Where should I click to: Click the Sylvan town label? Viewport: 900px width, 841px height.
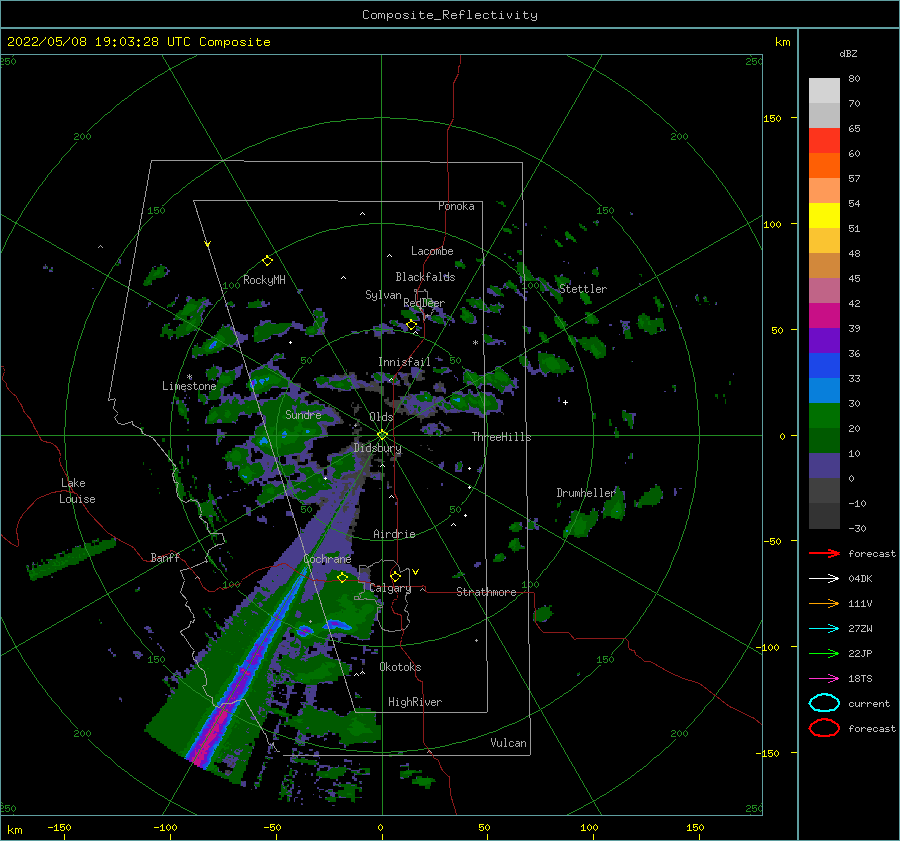[383, 295]
